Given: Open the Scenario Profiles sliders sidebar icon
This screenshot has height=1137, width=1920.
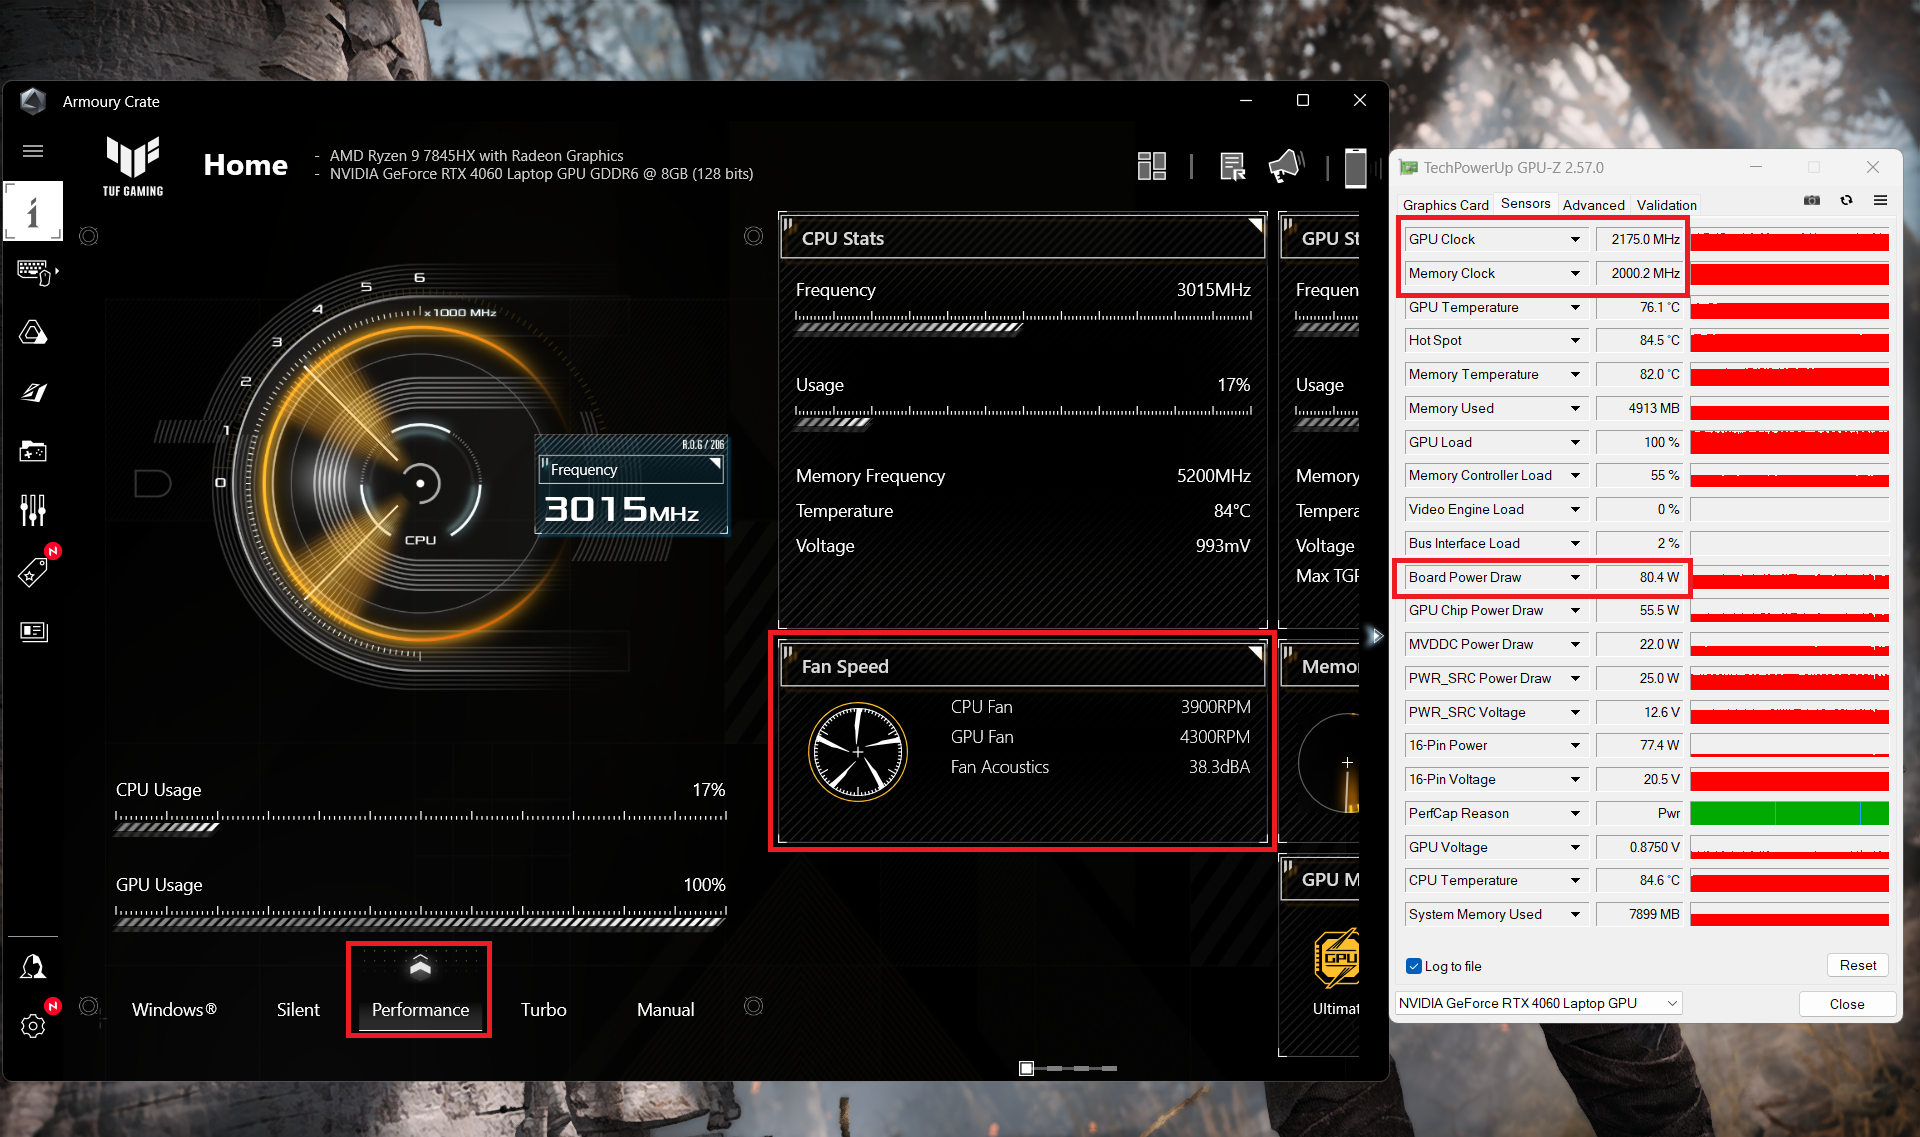Looking at the screenshot, I should coord(33,510).
